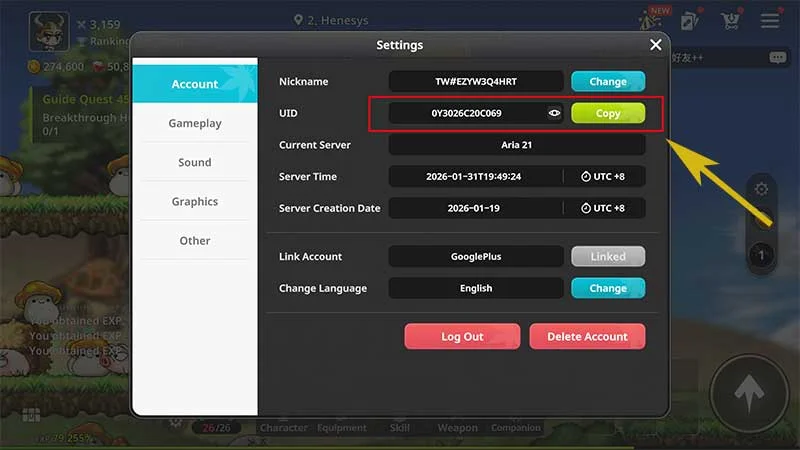Open the Sound settings tab
The width and height of the screenshot is (800, 450).
pyautogui.click(x=195, y=162)
